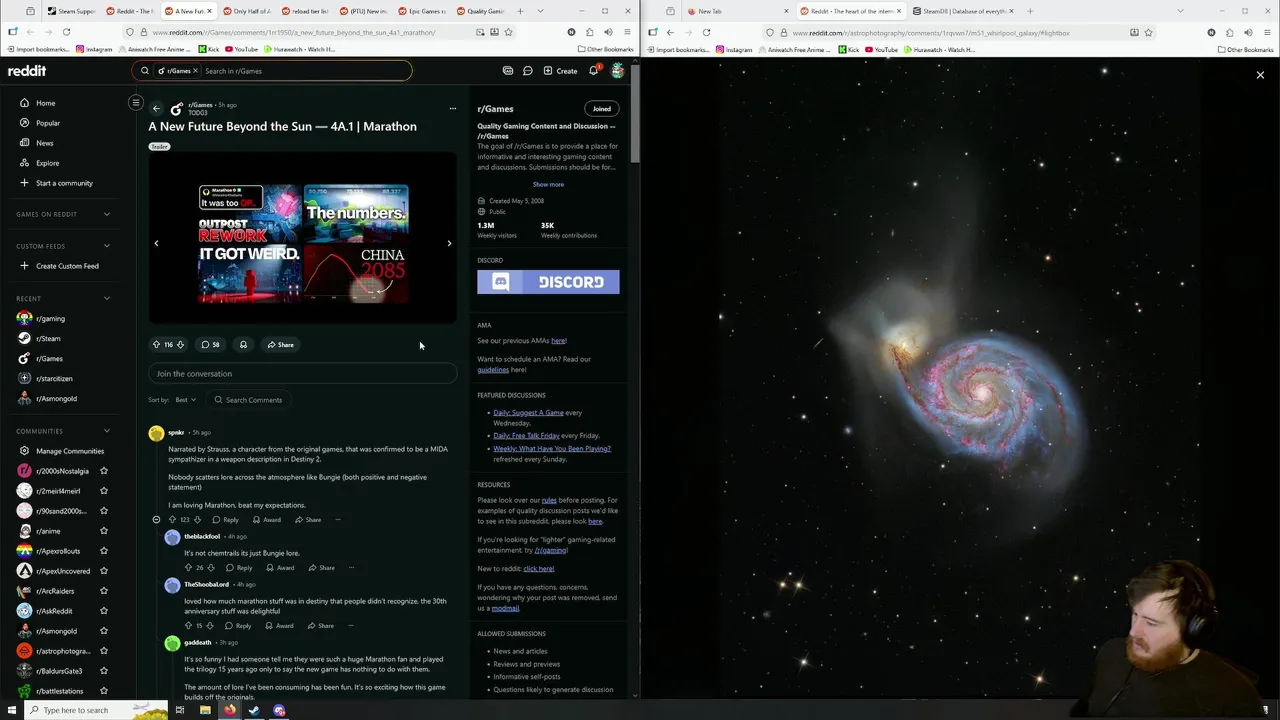Screen dimensions: 1280x720
Task: Downvote spnkr's comment
Action: [197, 520]
